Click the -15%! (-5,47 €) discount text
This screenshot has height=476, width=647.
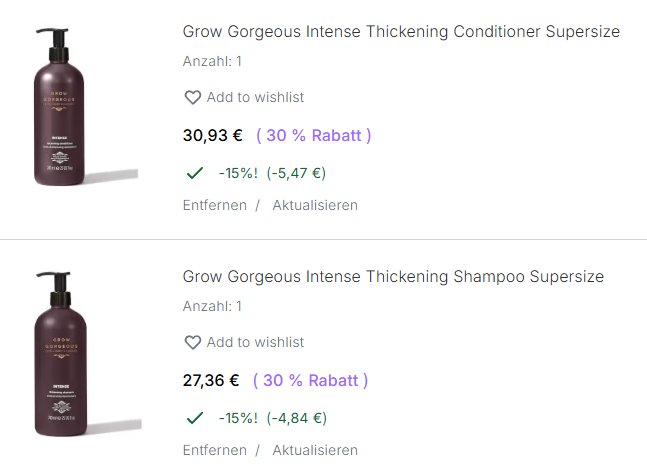coord(272,174)
